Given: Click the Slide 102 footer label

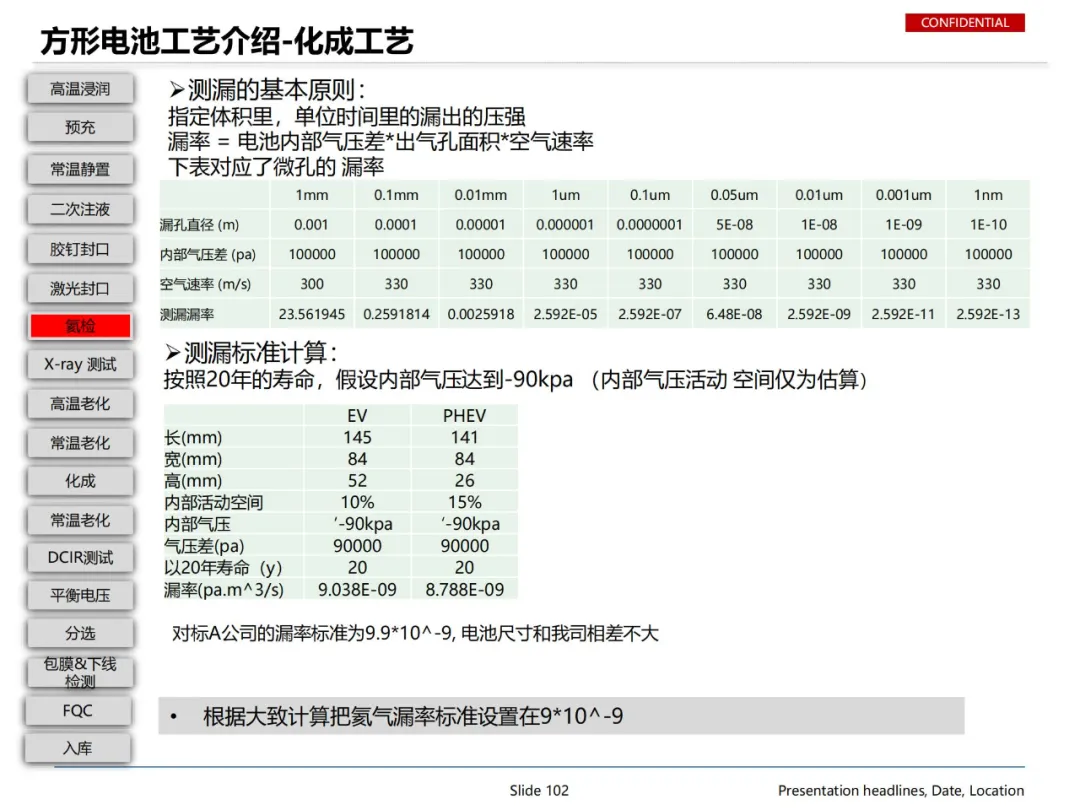Looking at the screenshot, I should click(x=539, y=791).
